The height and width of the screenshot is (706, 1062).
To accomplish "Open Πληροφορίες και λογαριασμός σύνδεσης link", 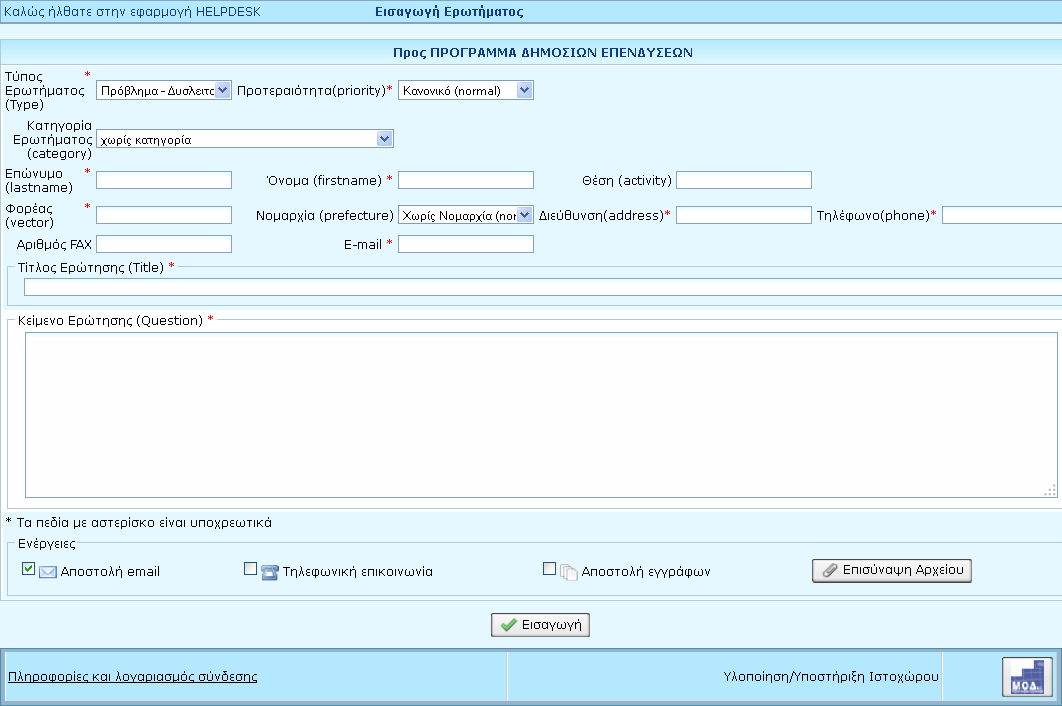I will pos(133,676).
